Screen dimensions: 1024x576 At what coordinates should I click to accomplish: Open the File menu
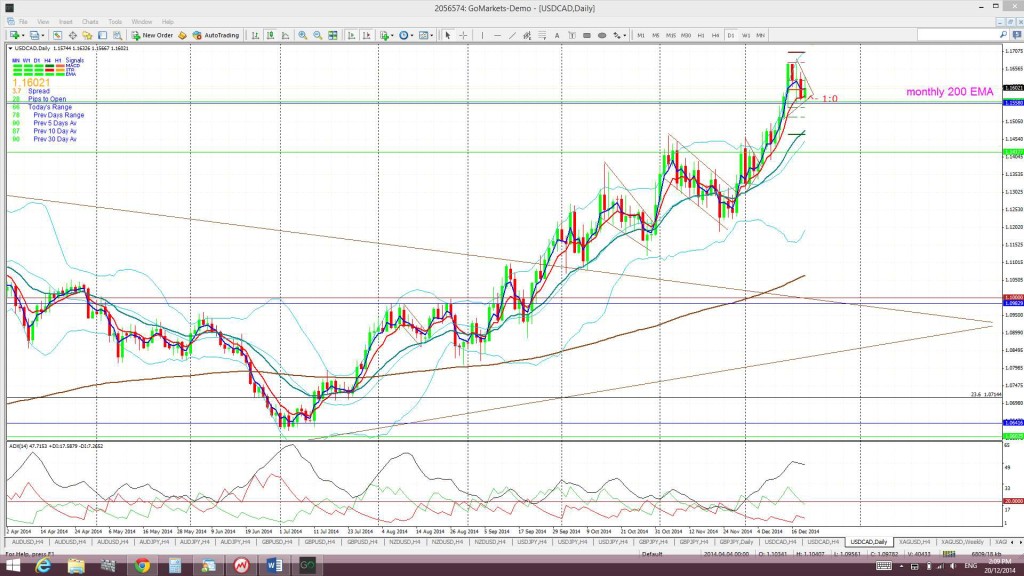23,22
